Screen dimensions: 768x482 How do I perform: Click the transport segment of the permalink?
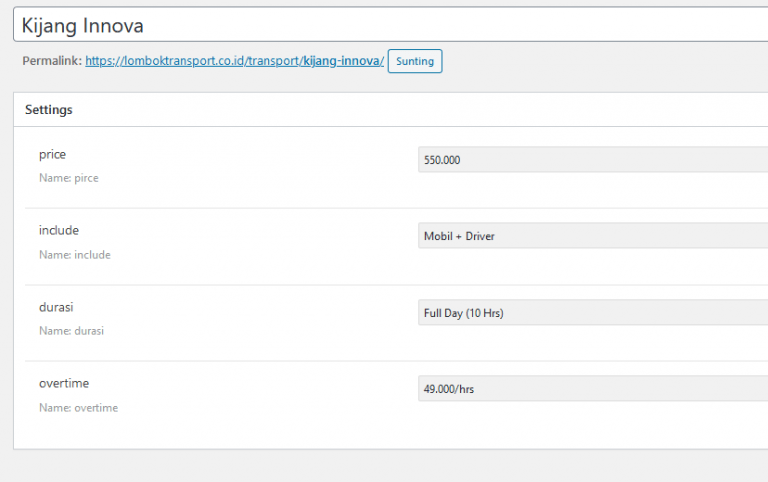tap(273, 61)
